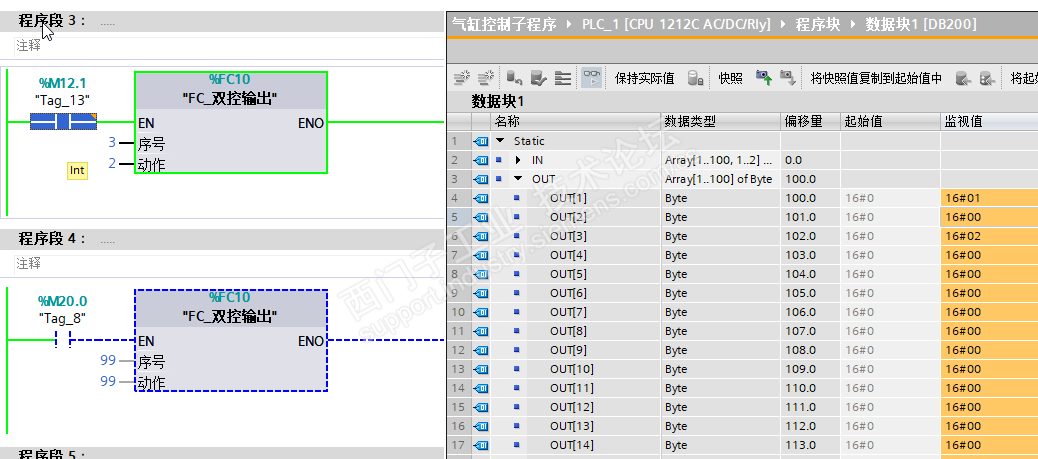Click the ENO output in 程序段 4
The height and width of the screenshot is (459, 1038).
(x=311, y=341)
